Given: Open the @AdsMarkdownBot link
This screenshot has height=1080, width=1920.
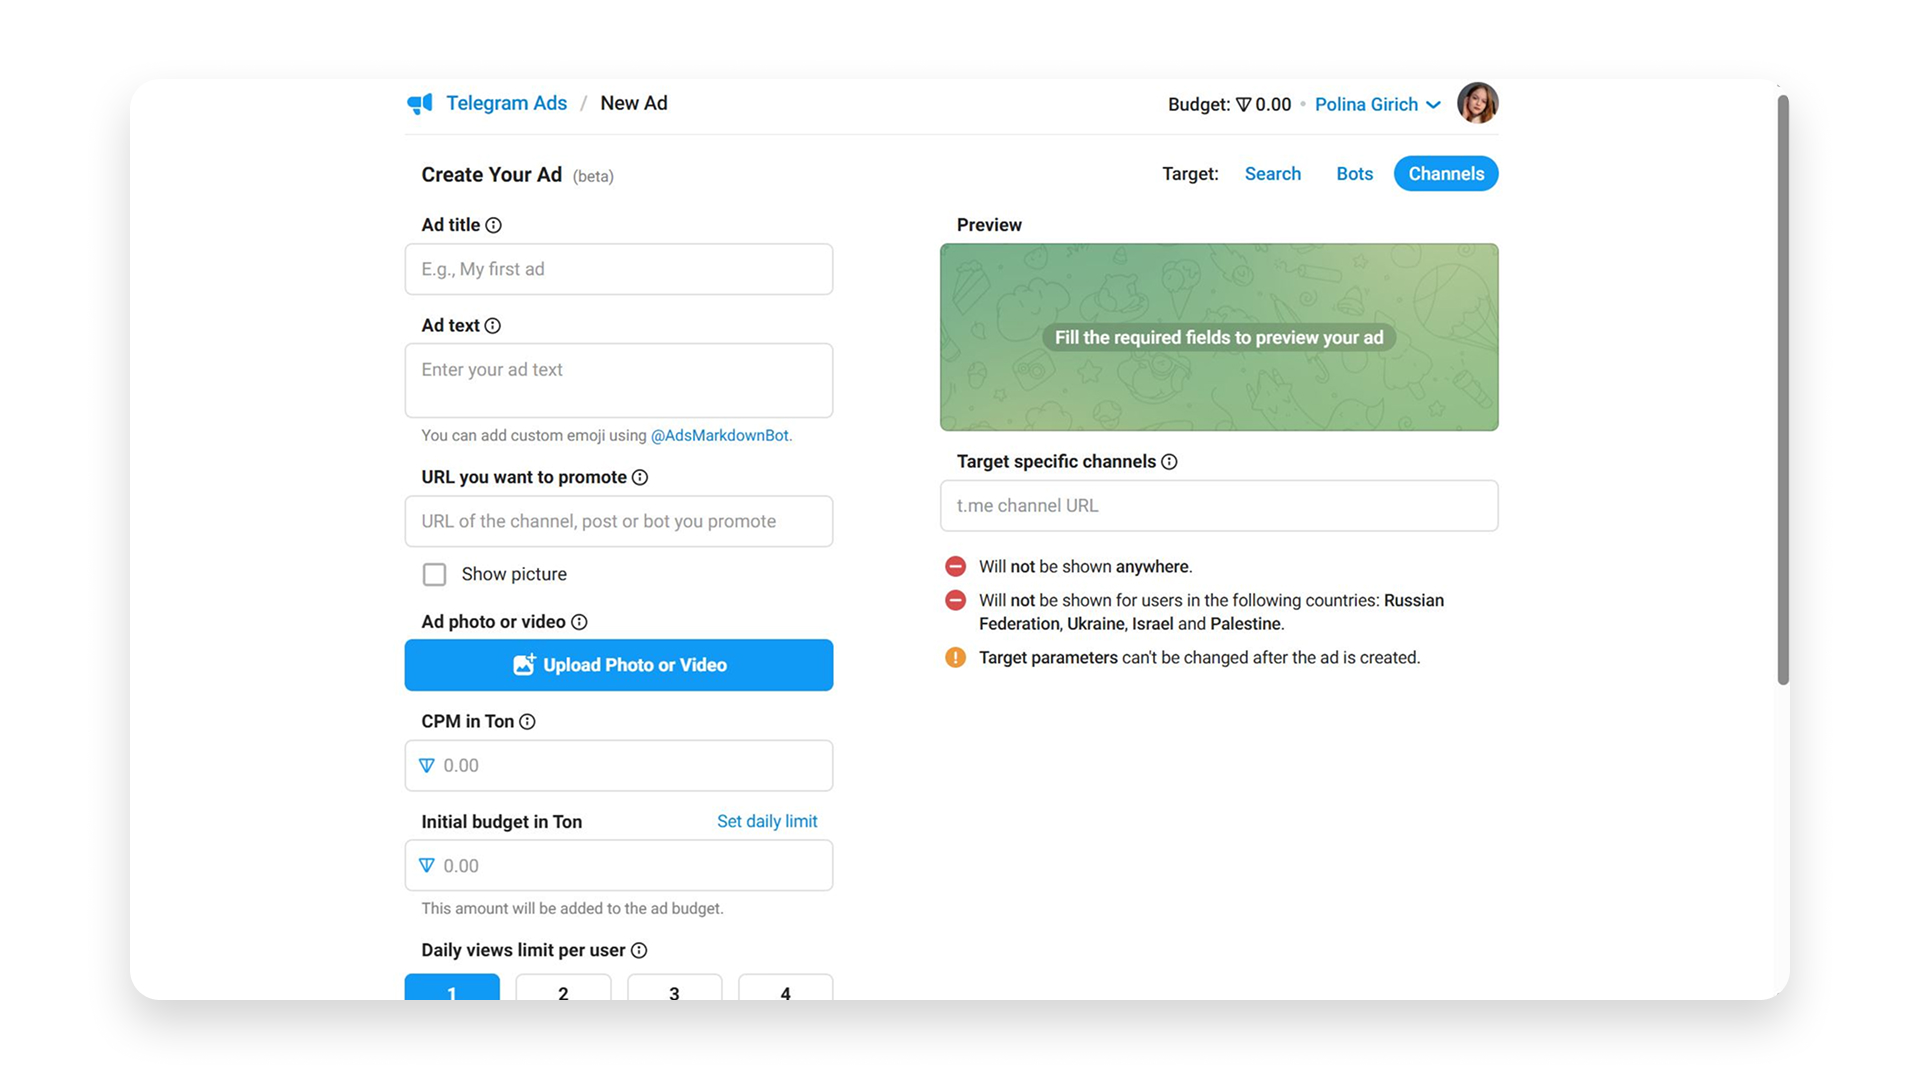Looking at the screenshot, I should click(x=720, y=436).
